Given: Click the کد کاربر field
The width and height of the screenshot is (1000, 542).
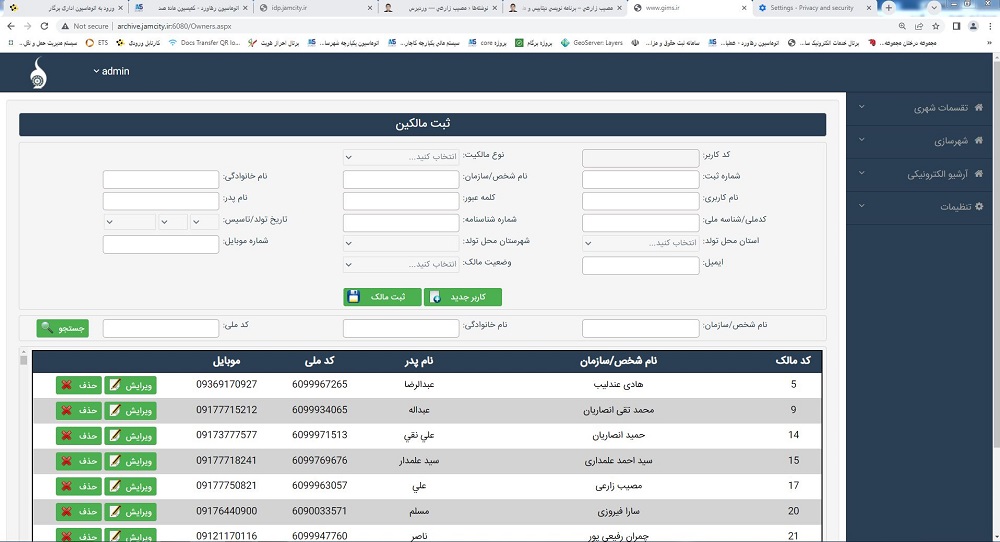Looking at the screenshot, I should point(640,158).
